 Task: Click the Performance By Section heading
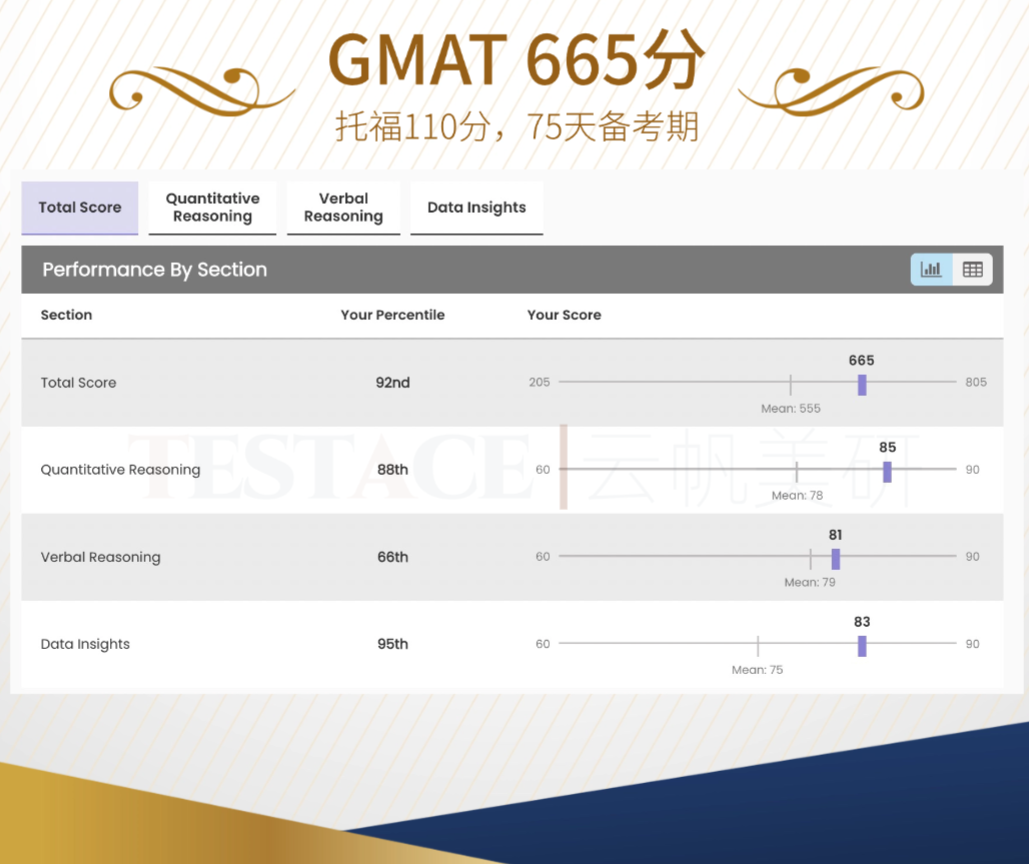tap(154, 269)
